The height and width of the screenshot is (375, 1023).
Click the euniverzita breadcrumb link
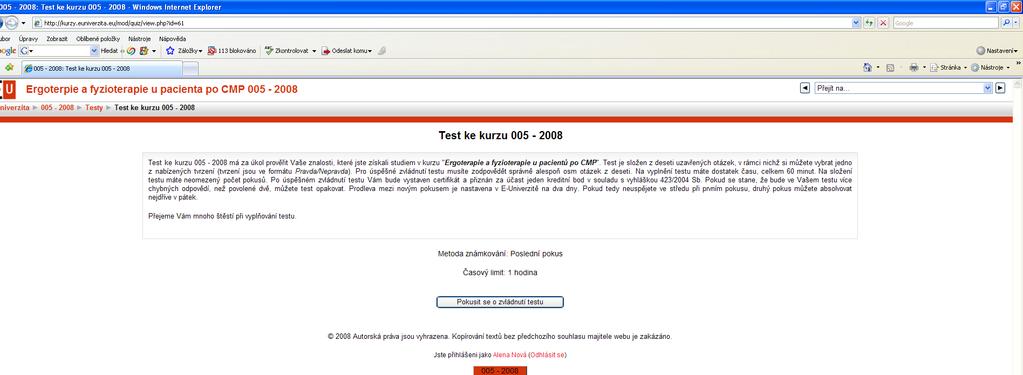pos(14,107)
